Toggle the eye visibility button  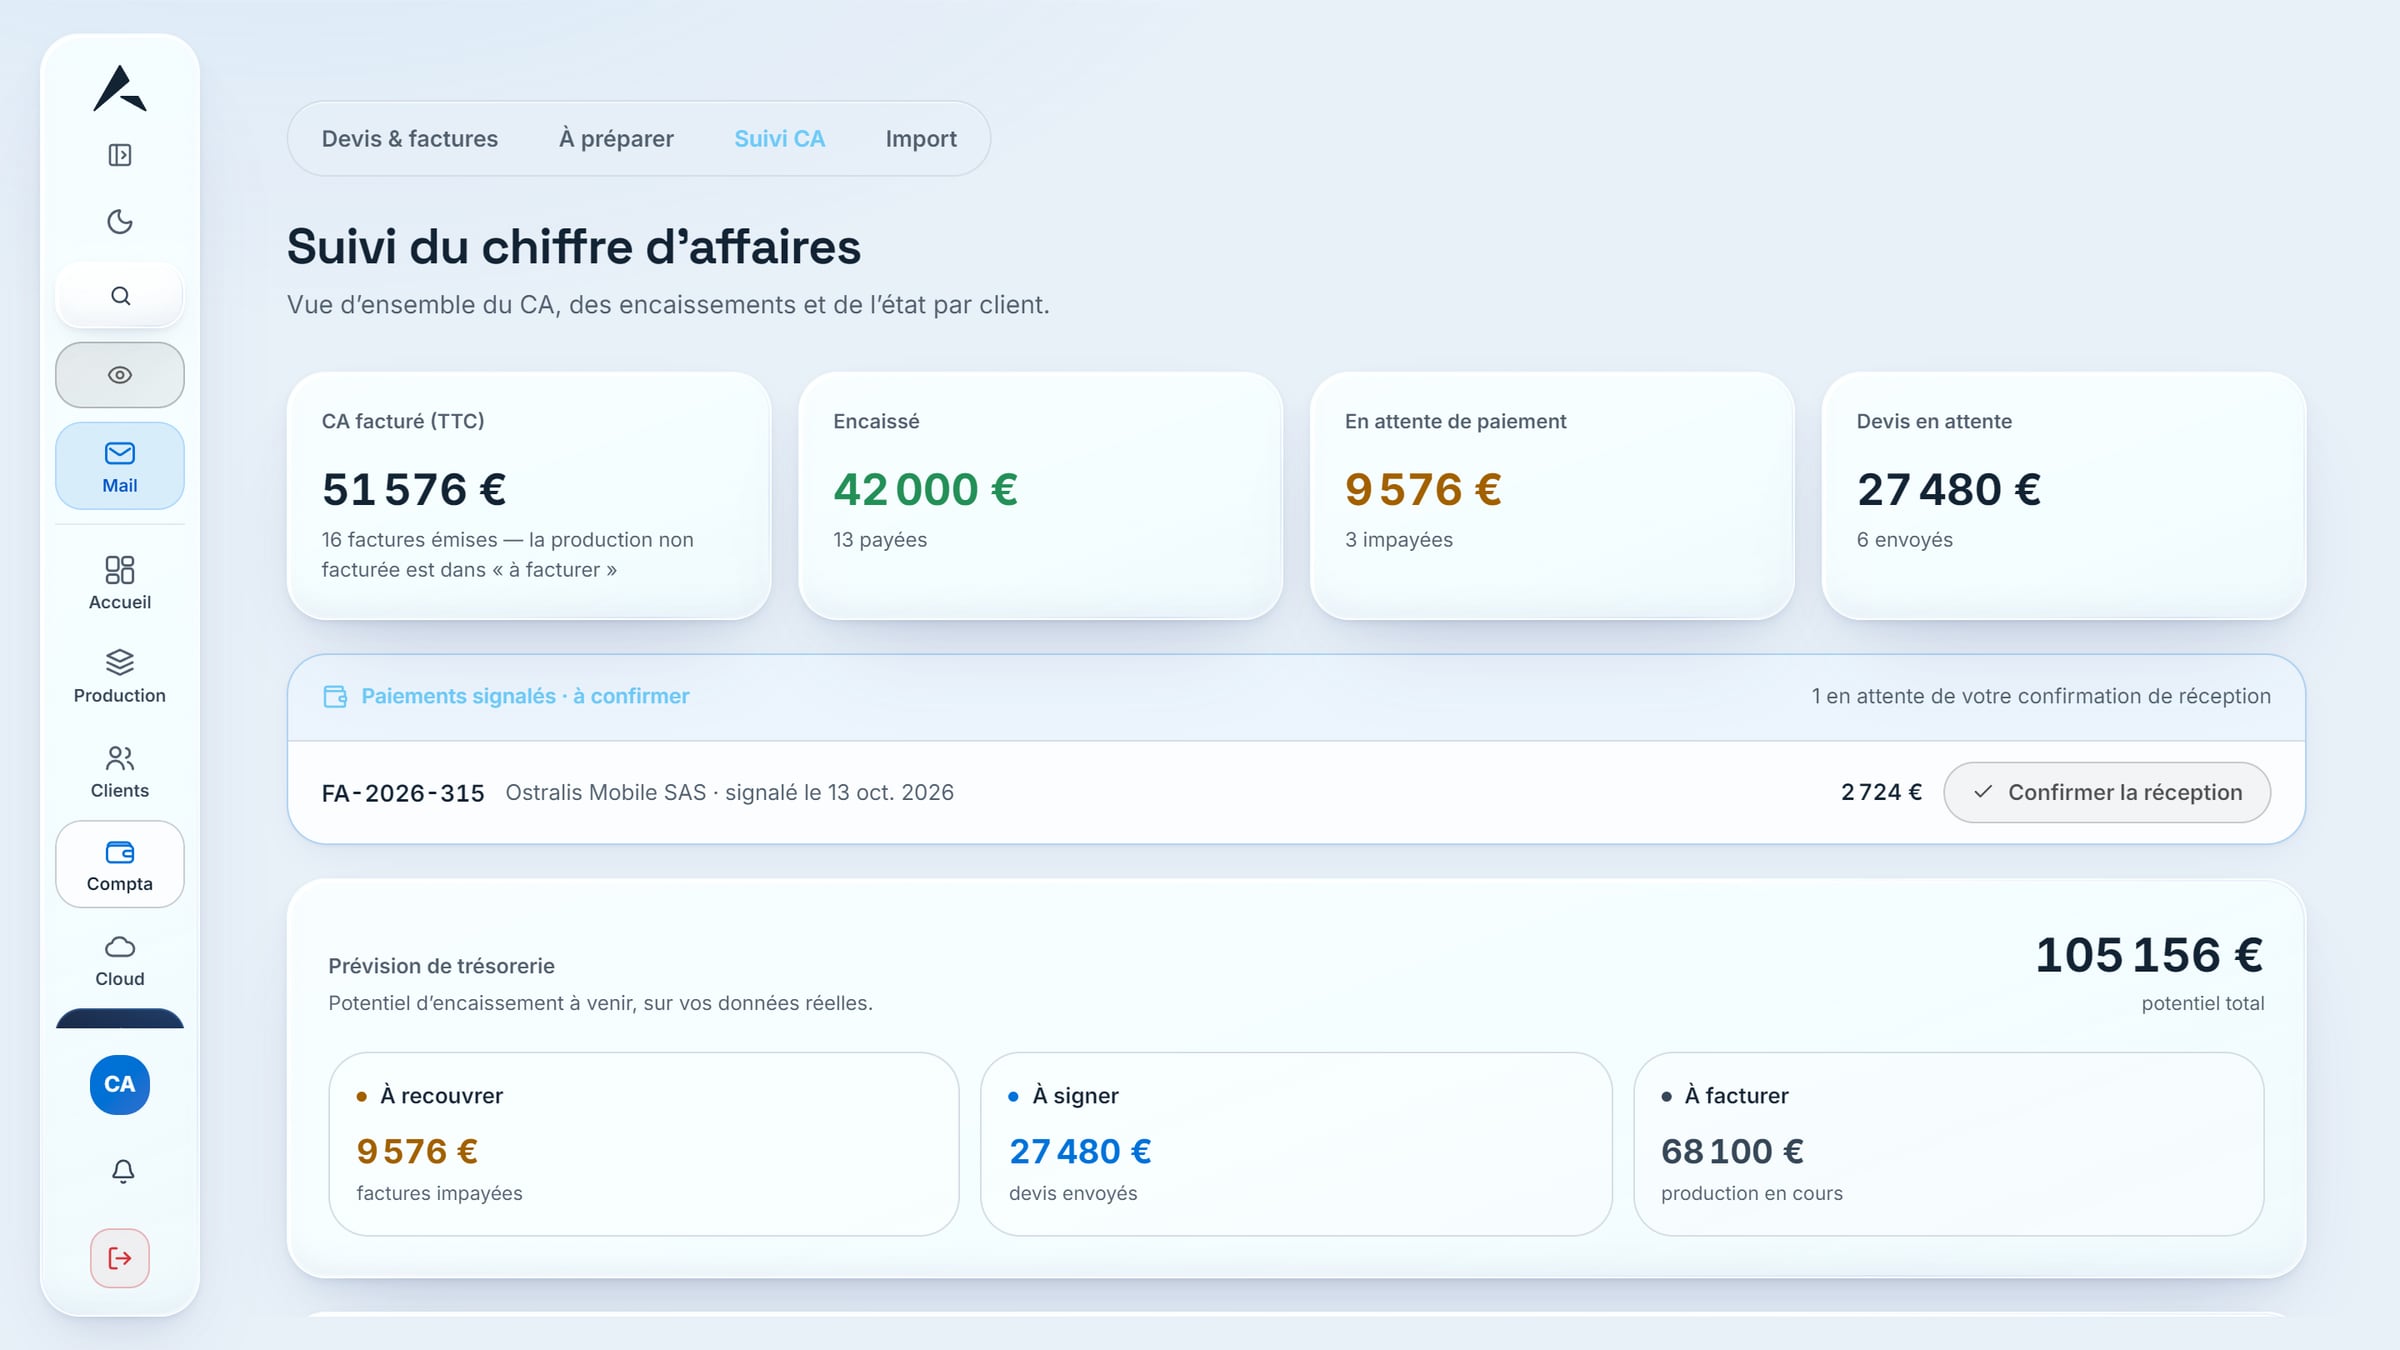[120, 375]
